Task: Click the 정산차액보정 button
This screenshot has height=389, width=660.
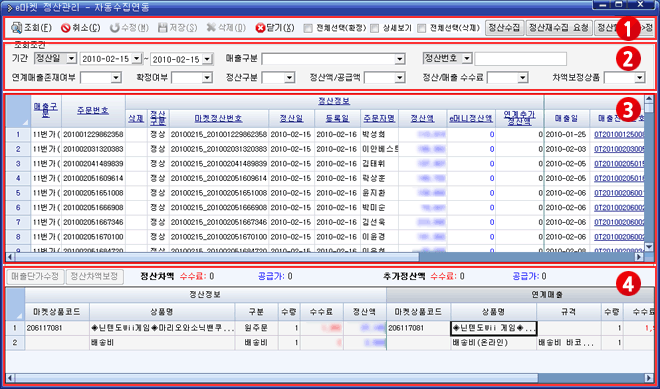Action: (95, 277)
